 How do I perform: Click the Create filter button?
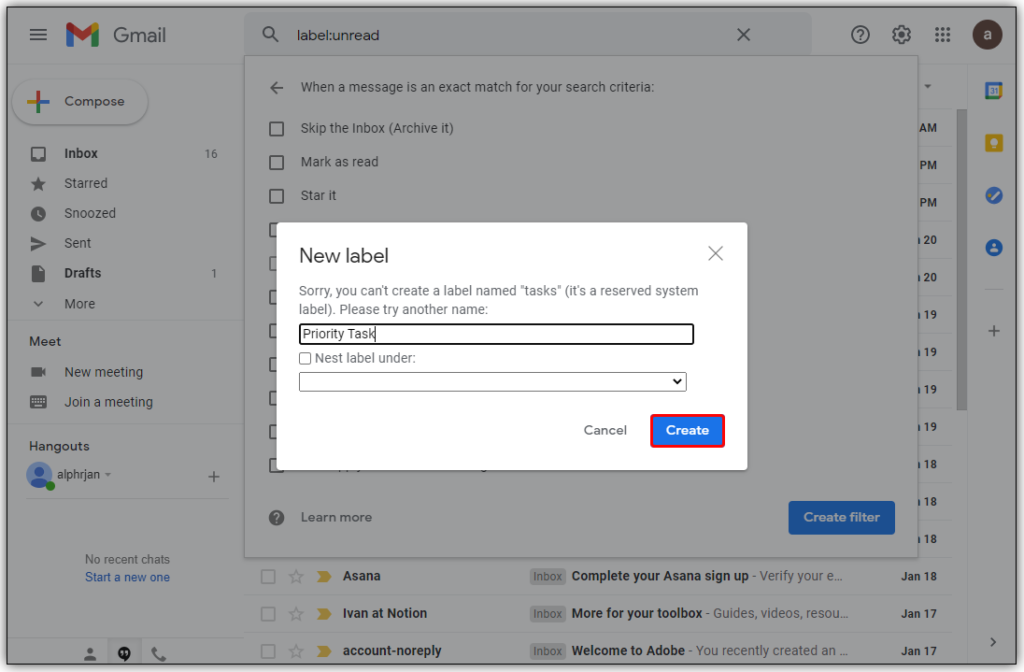coord(841,517)
